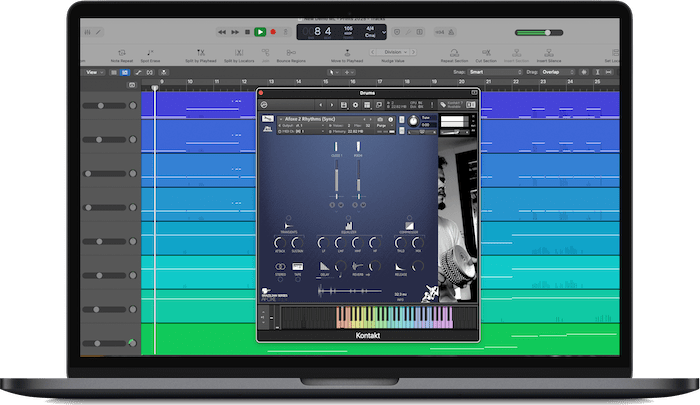Toggle the Stereo effect on
The width and height of the screenshot is (700, 405).
[280, 265]
